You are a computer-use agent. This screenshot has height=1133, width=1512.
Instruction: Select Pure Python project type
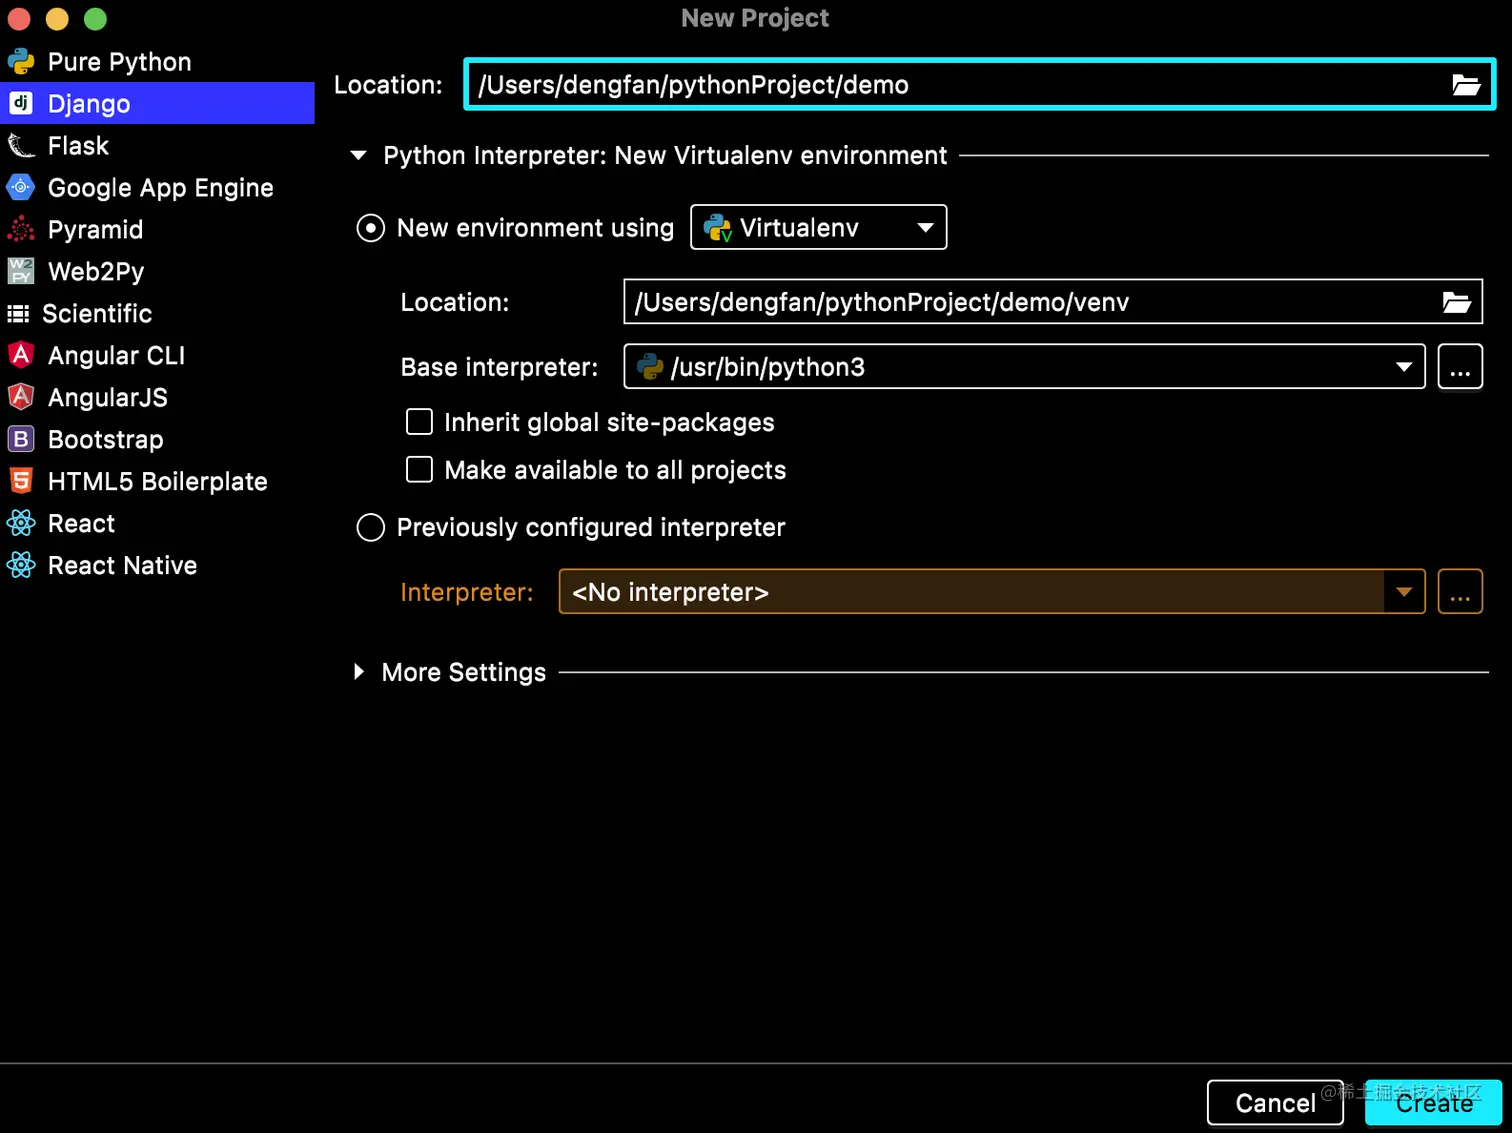(x=157, y=62)
